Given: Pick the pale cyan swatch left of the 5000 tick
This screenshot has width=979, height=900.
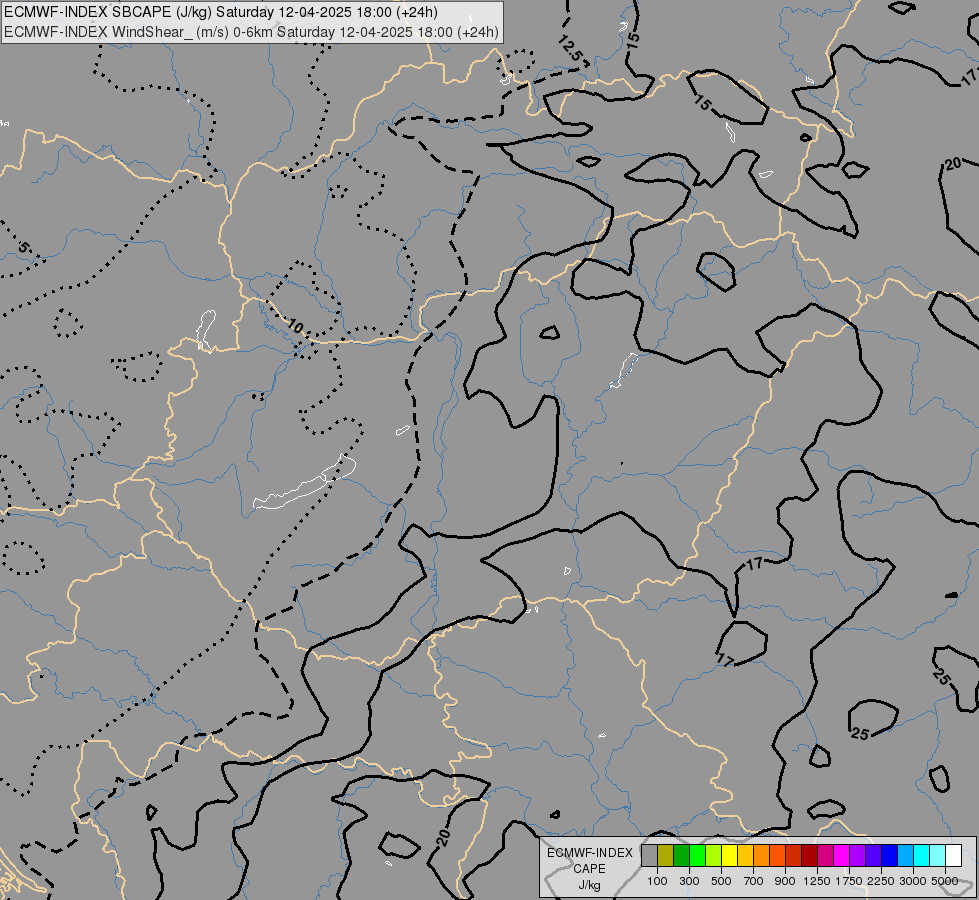Looking at the screenshot, I should [x=937, y=856].
